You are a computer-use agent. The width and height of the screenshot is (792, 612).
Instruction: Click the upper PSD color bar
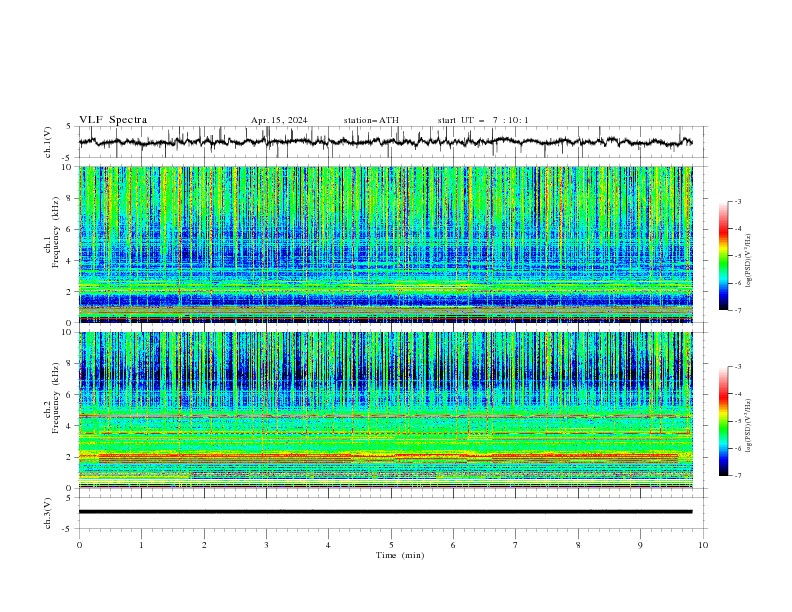pos(723,256)
